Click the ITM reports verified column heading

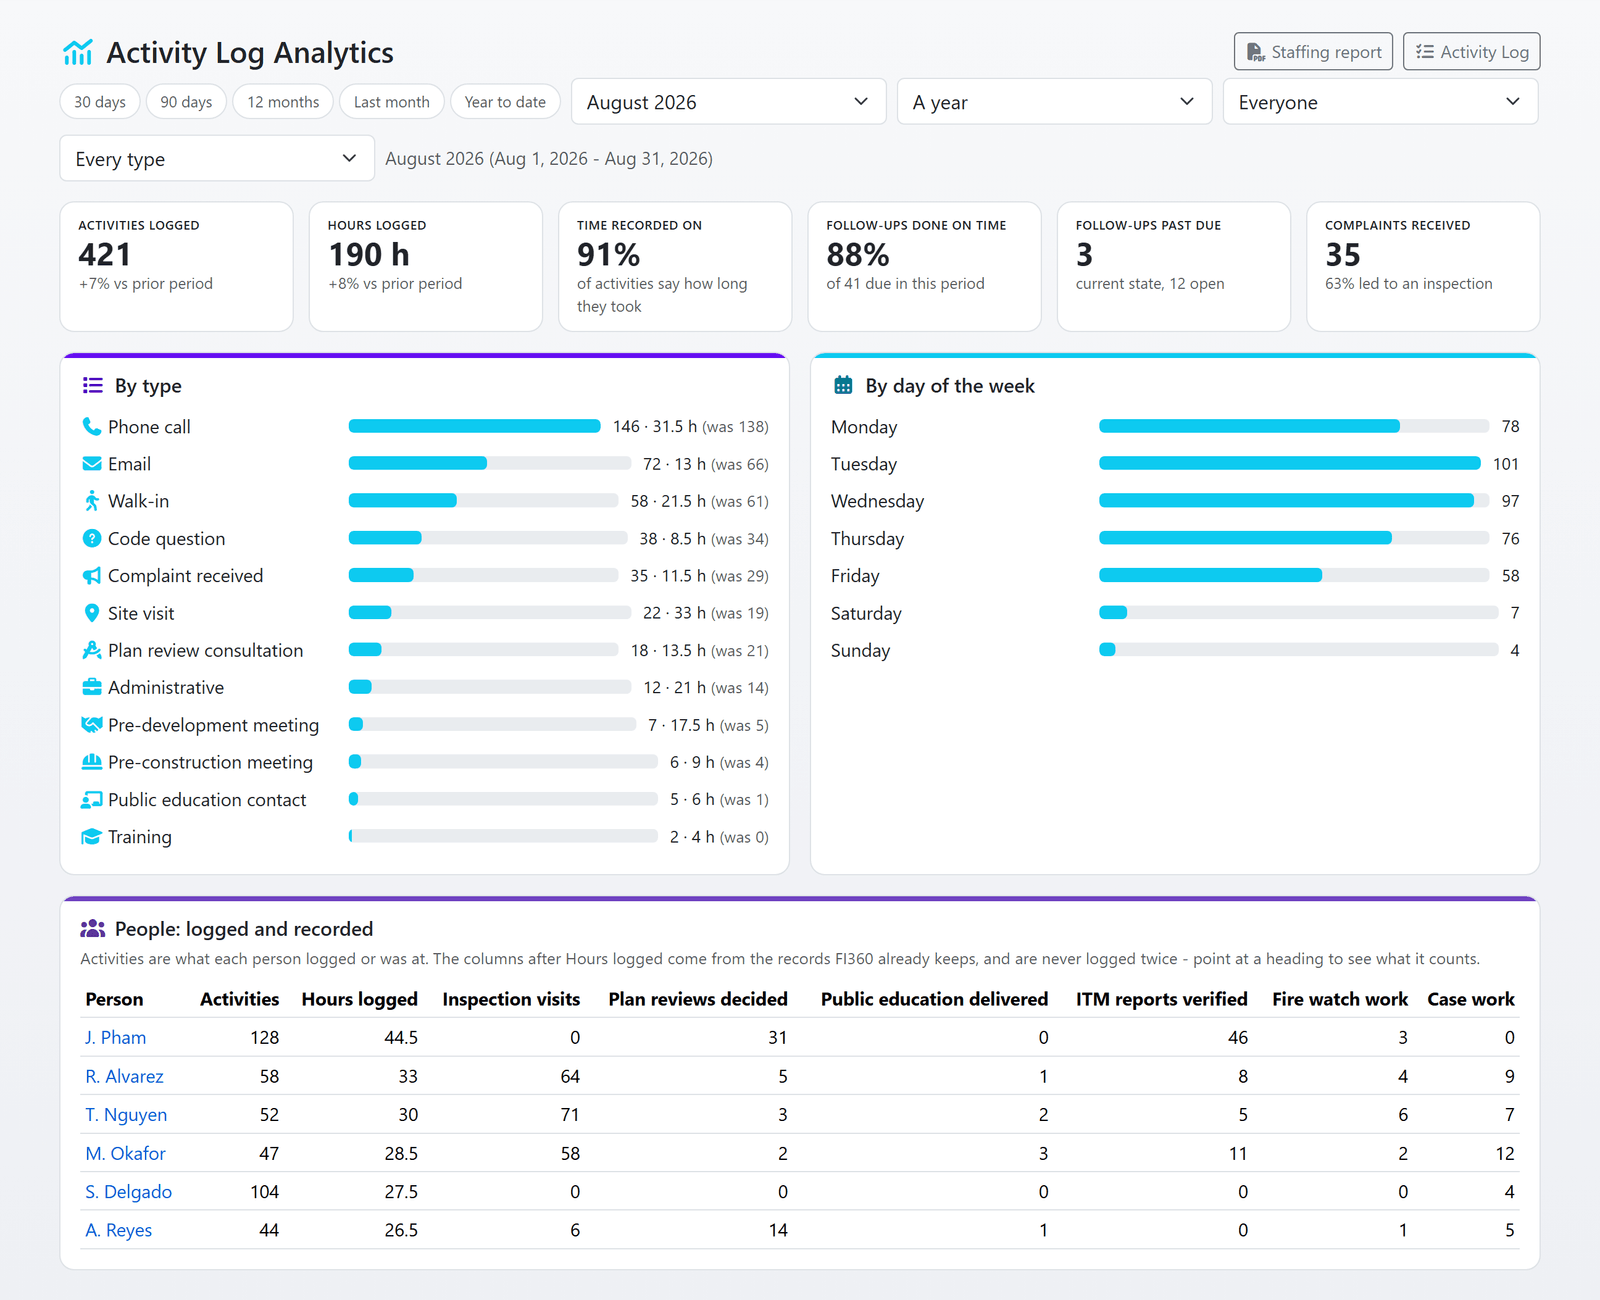(x=1162, y=999)
